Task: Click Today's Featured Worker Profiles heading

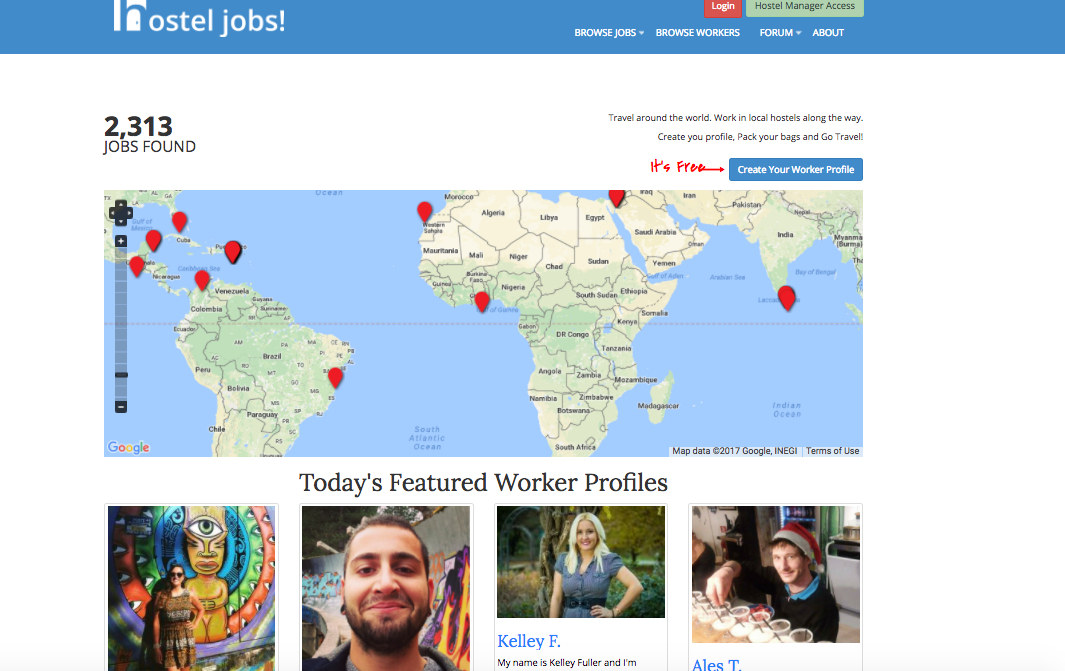Action: [x=483, y=483]
